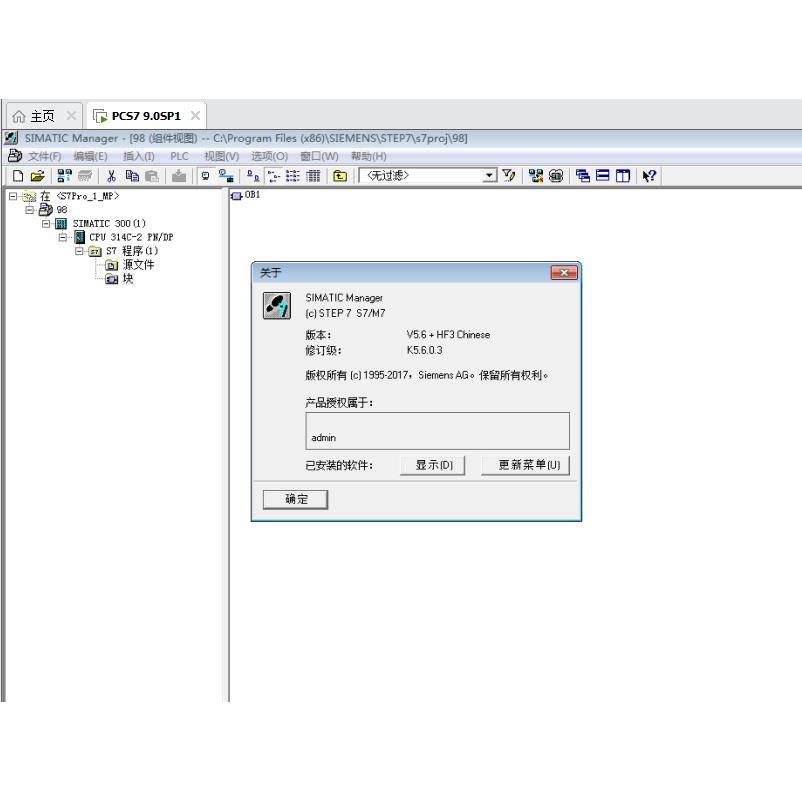The height and width of the screenshot is (802, 802).
Task: Select CPU 314C-2 PN/DP tree item
Action: pos(131,237)
